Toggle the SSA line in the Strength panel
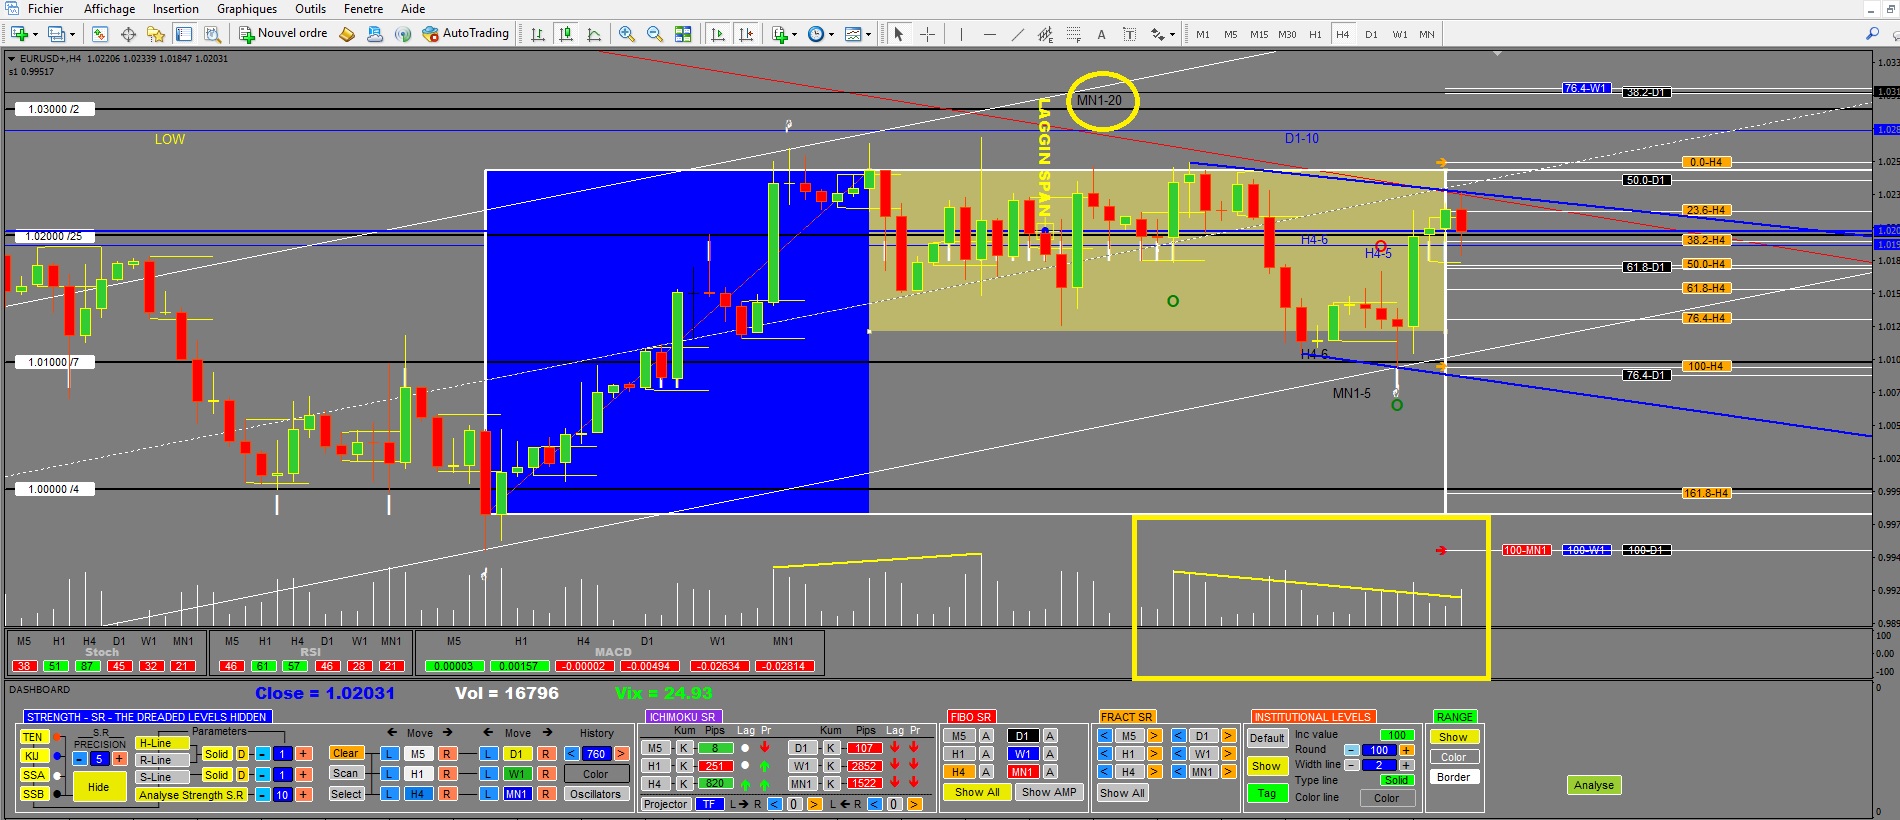The width and height of the screenshot is (1900, 820). pos(33,775)
